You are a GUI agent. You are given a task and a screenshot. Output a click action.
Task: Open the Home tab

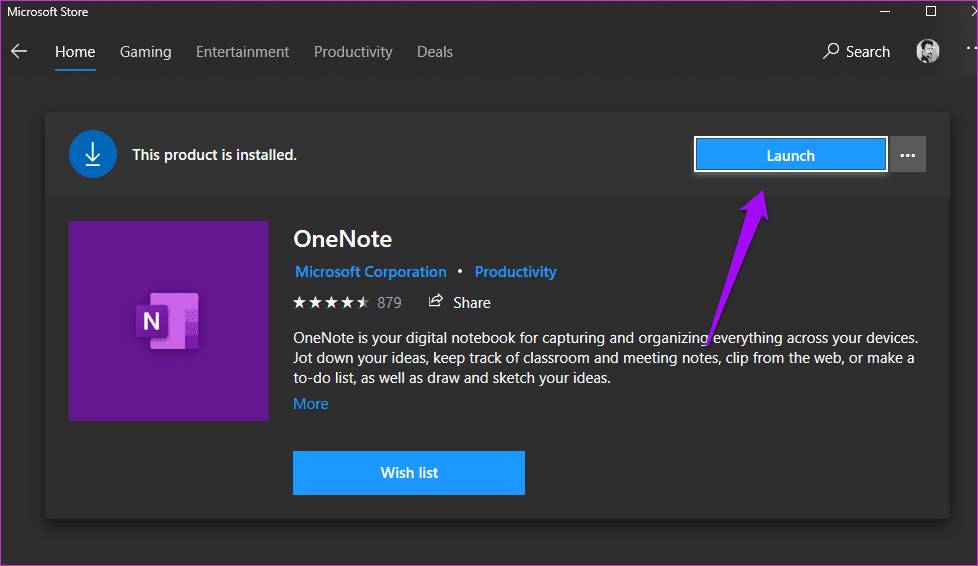pos(75,52)
